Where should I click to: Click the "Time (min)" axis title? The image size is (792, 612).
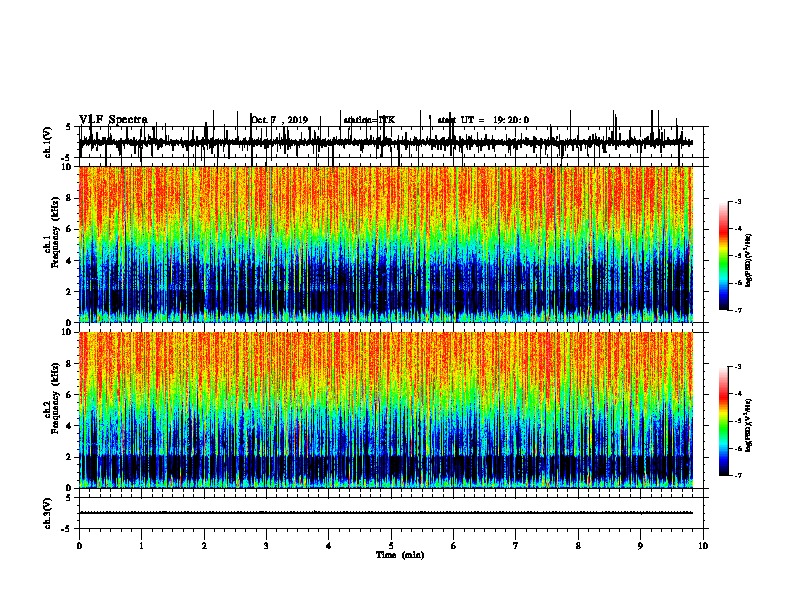click(400, 554)
